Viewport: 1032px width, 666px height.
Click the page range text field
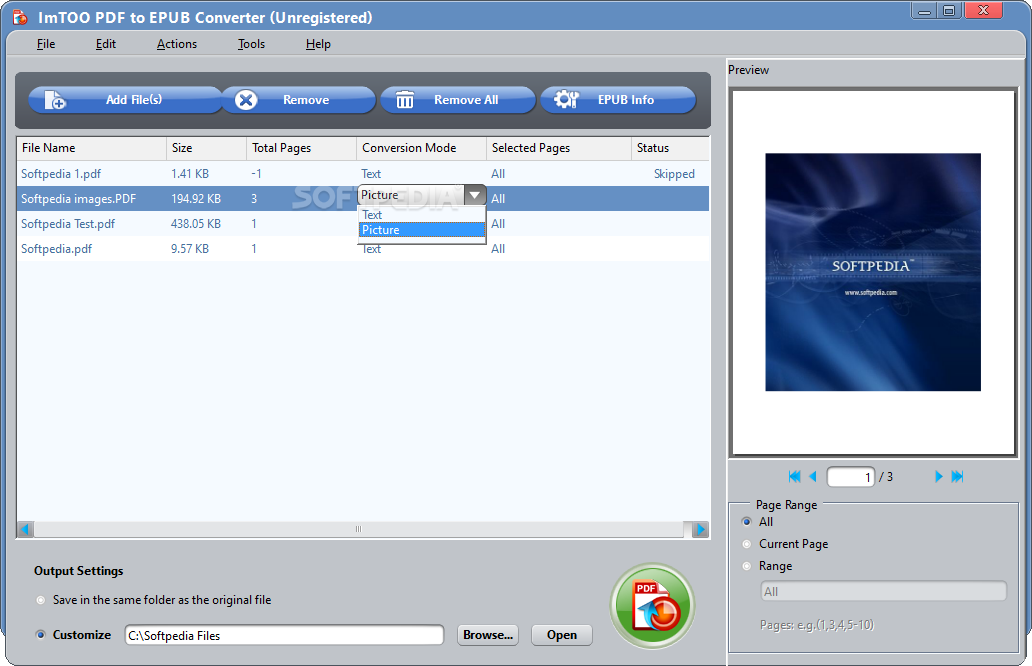pyautogui.click(x=883, y=591)
